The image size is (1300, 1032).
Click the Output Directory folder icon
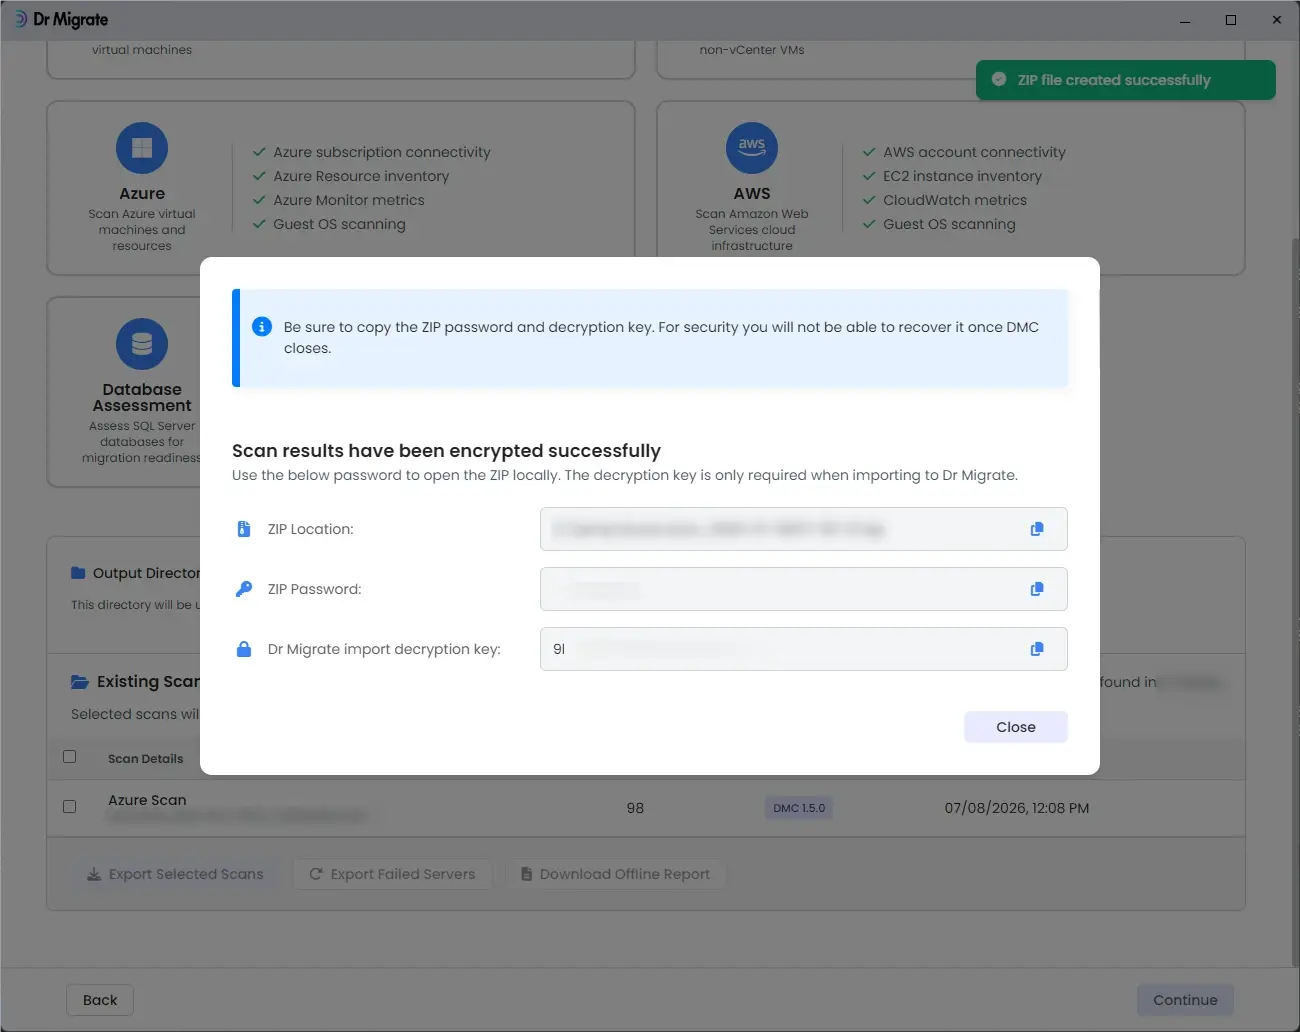coord(78,573)
